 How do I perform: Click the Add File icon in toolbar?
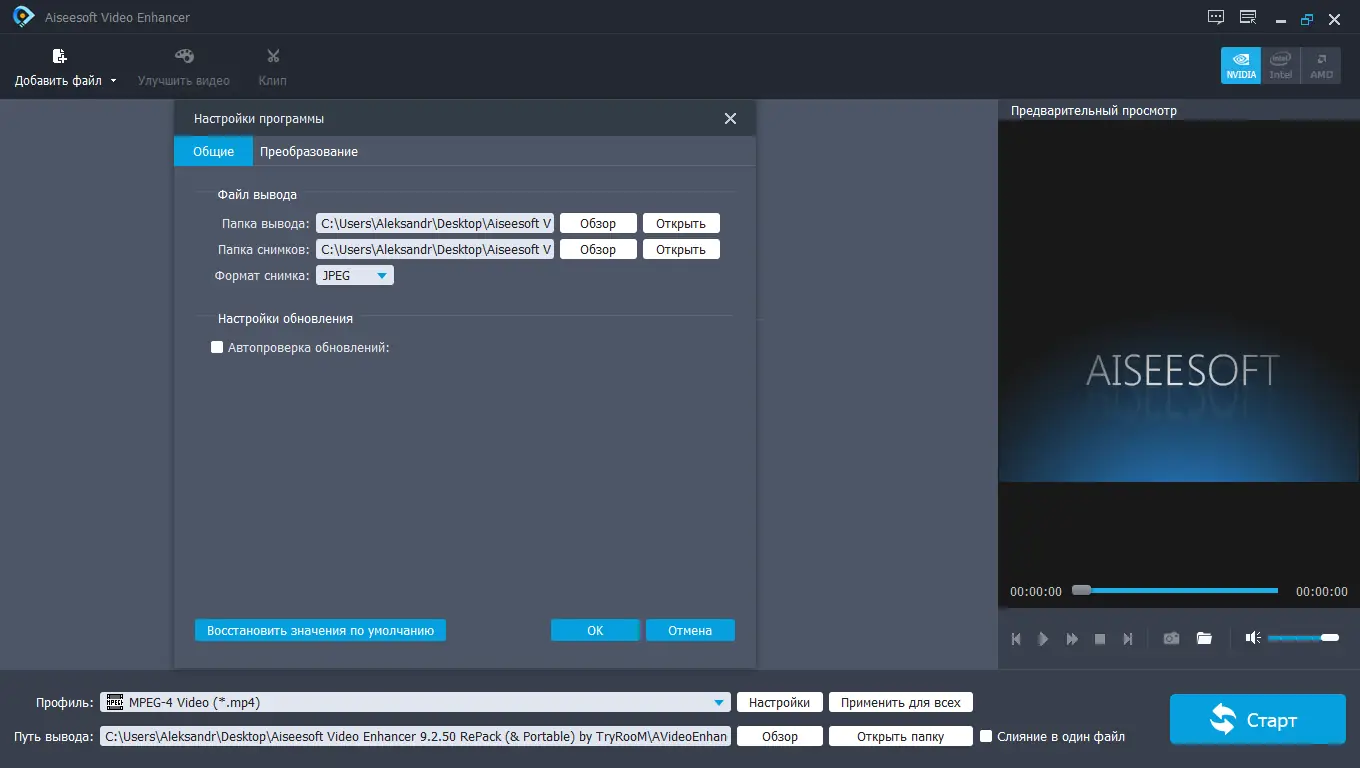pyautogui.click(x=59, y=57)
